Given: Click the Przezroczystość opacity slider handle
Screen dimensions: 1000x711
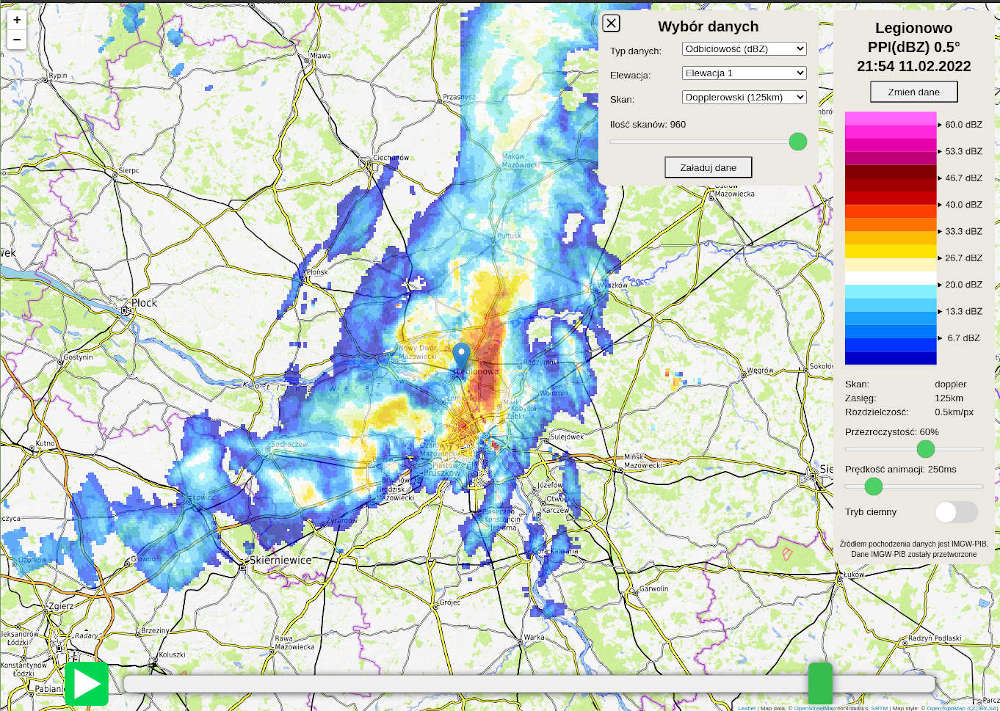Looking at the screenshot, I should [926, 448].
